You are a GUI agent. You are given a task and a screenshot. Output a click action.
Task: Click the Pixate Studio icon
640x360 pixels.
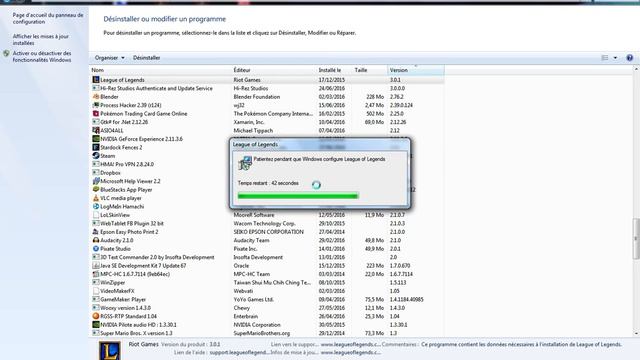click(96, 249)
